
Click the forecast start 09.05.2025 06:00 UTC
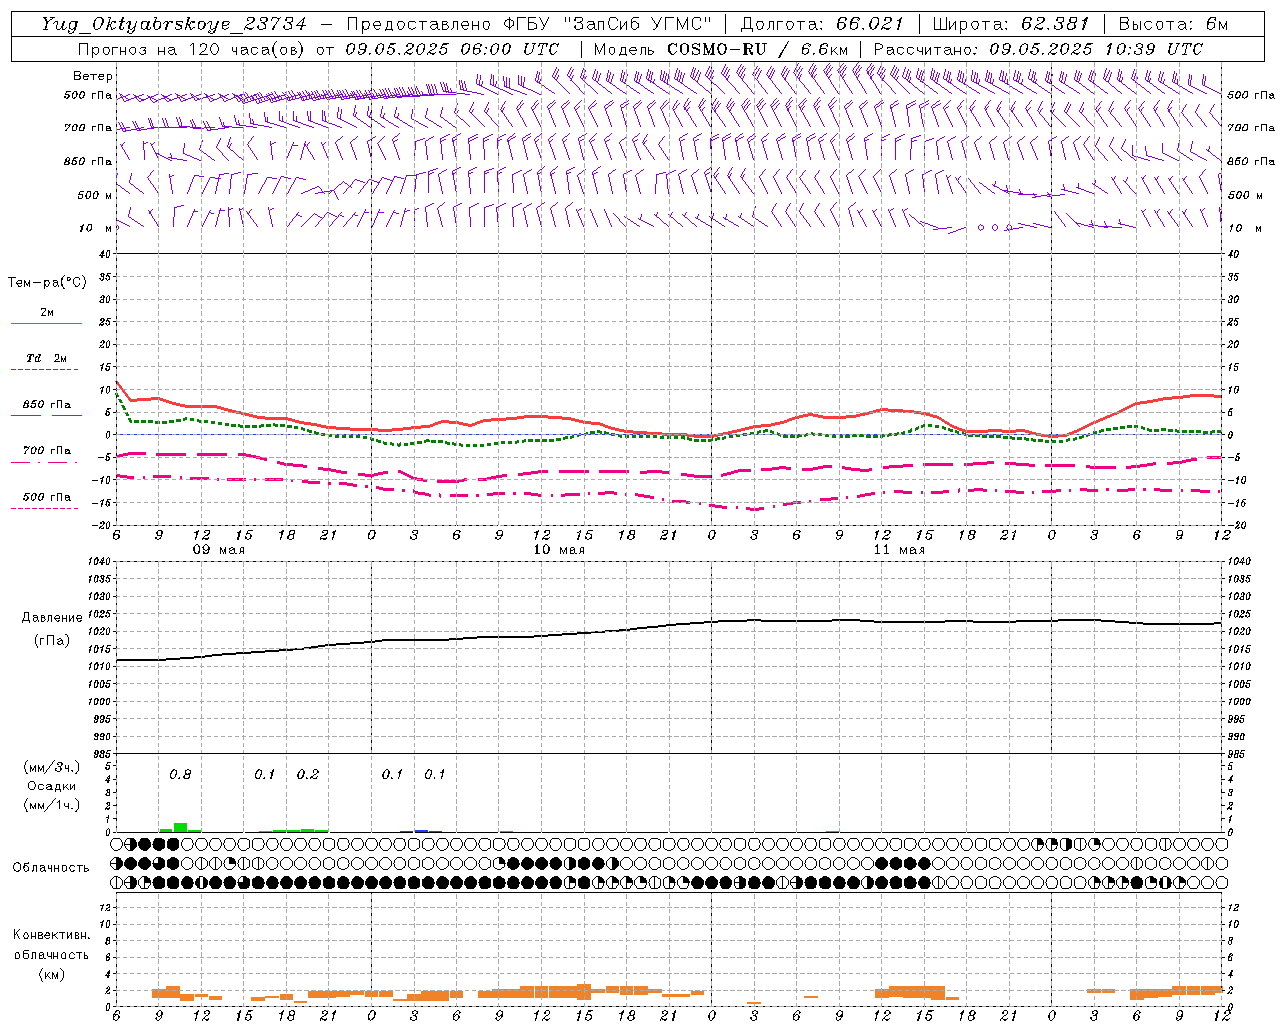coord(452,49)
